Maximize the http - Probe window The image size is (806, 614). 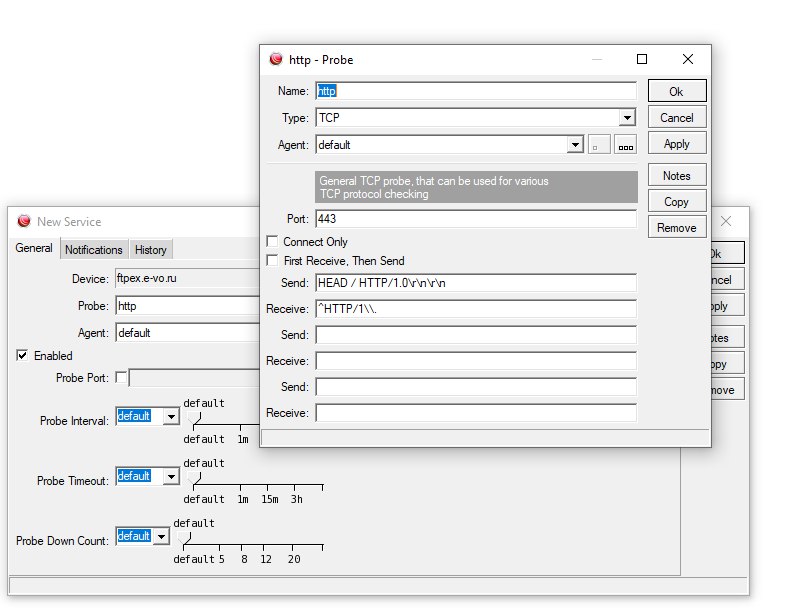[642, 59]
